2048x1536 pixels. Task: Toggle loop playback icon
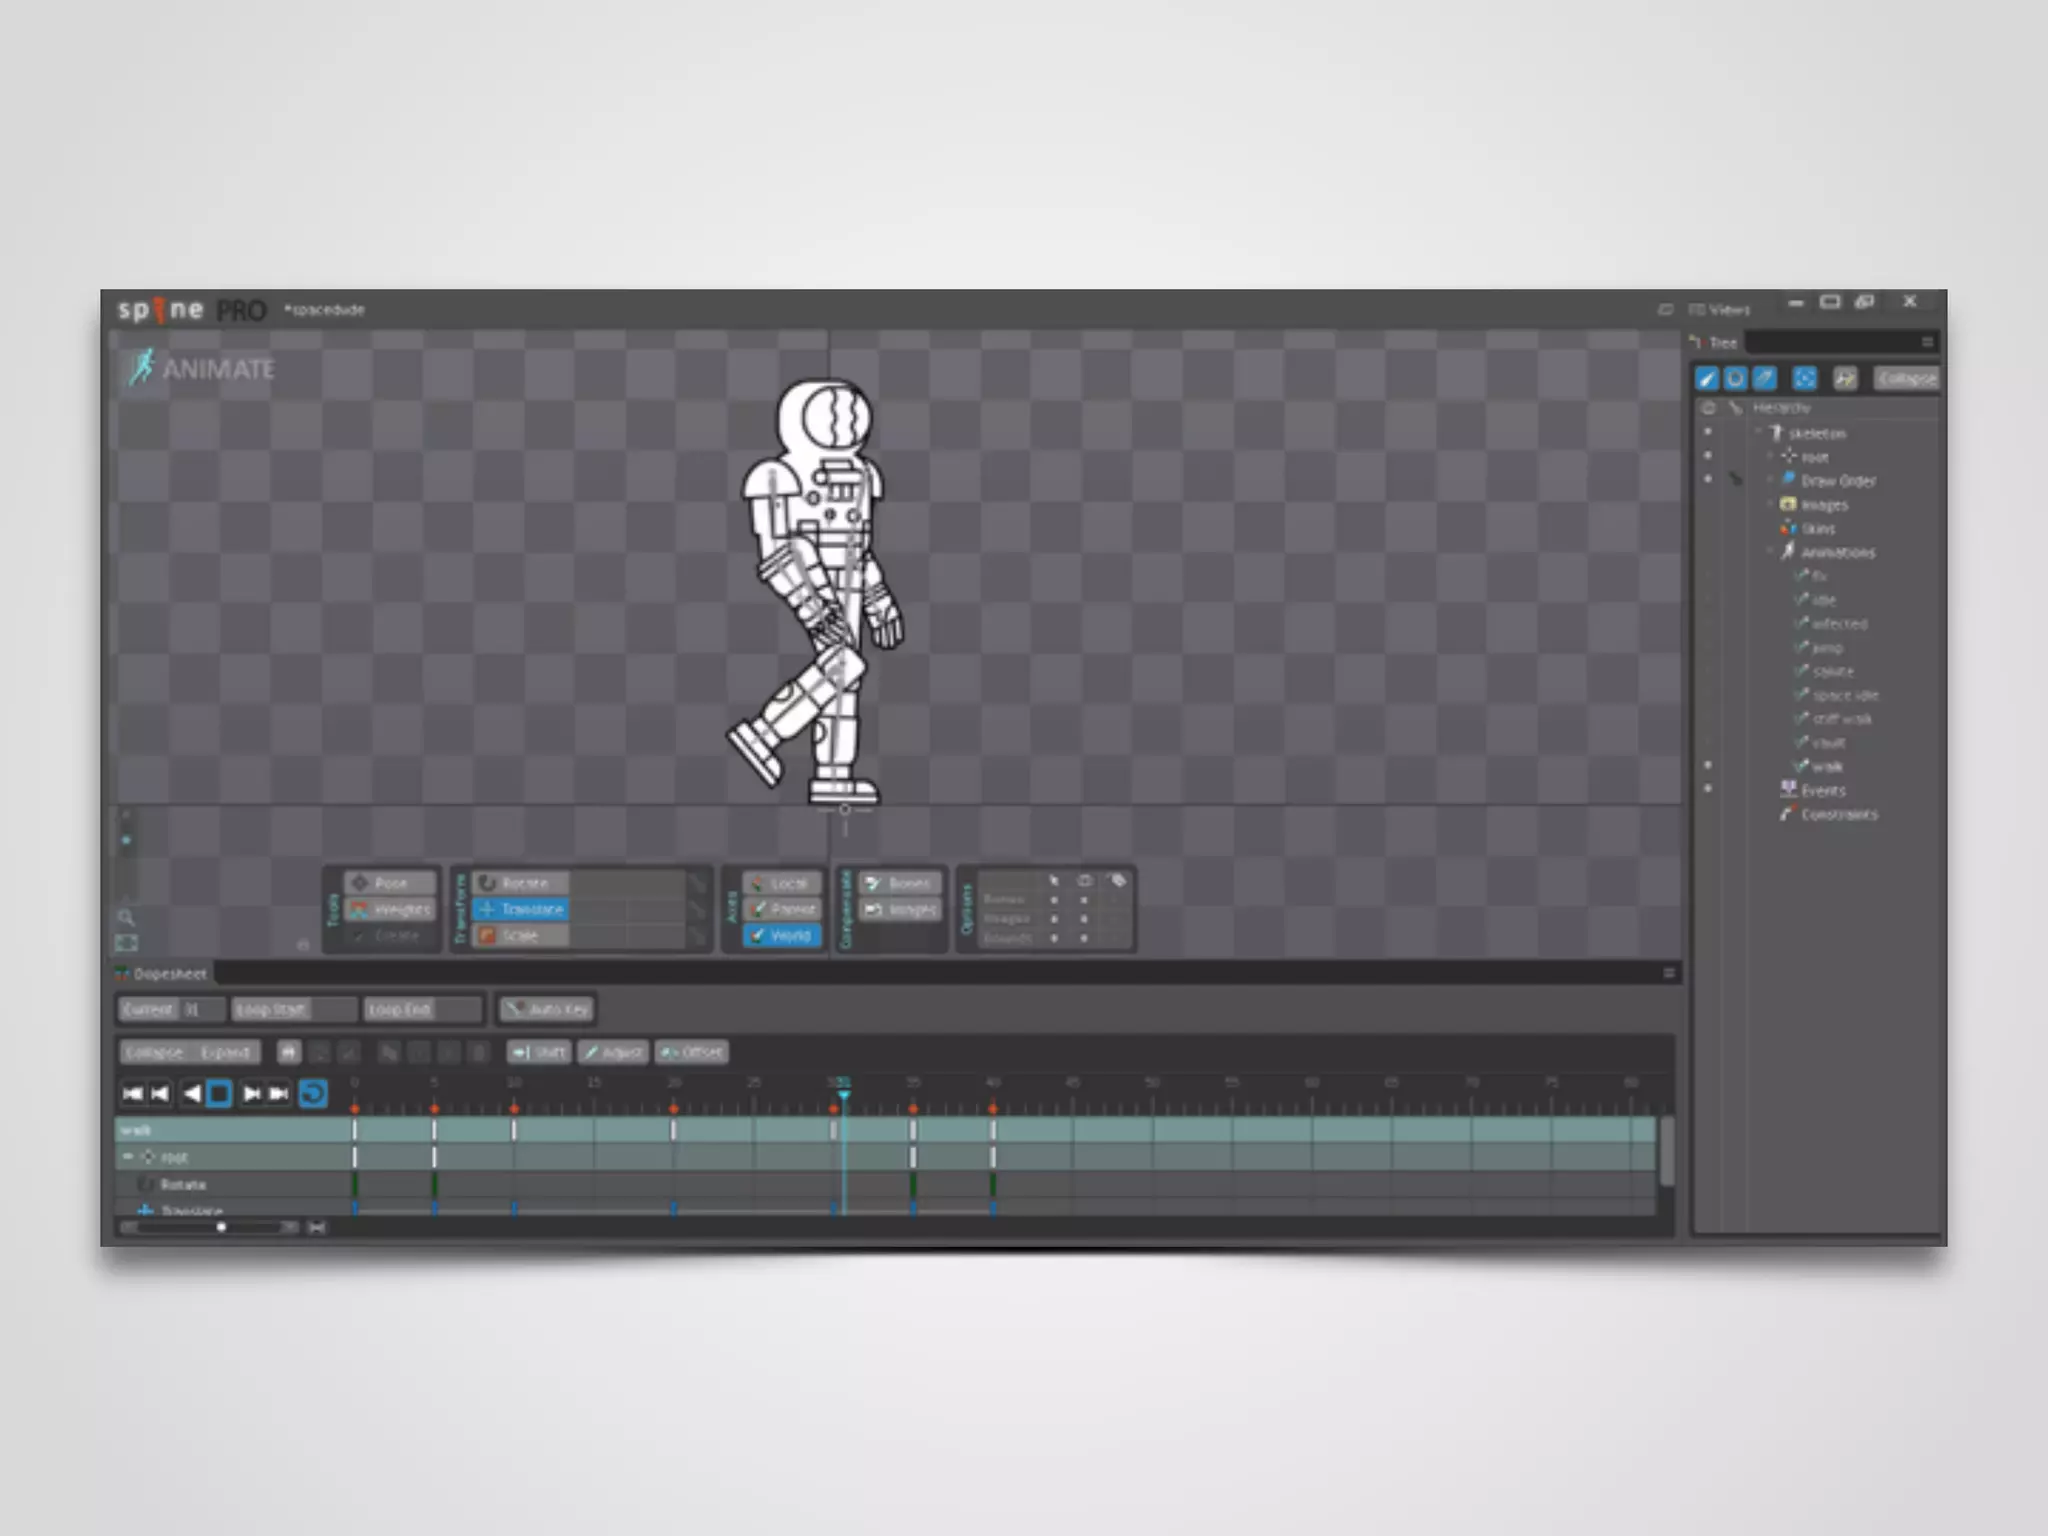[x=313, y=1093]
